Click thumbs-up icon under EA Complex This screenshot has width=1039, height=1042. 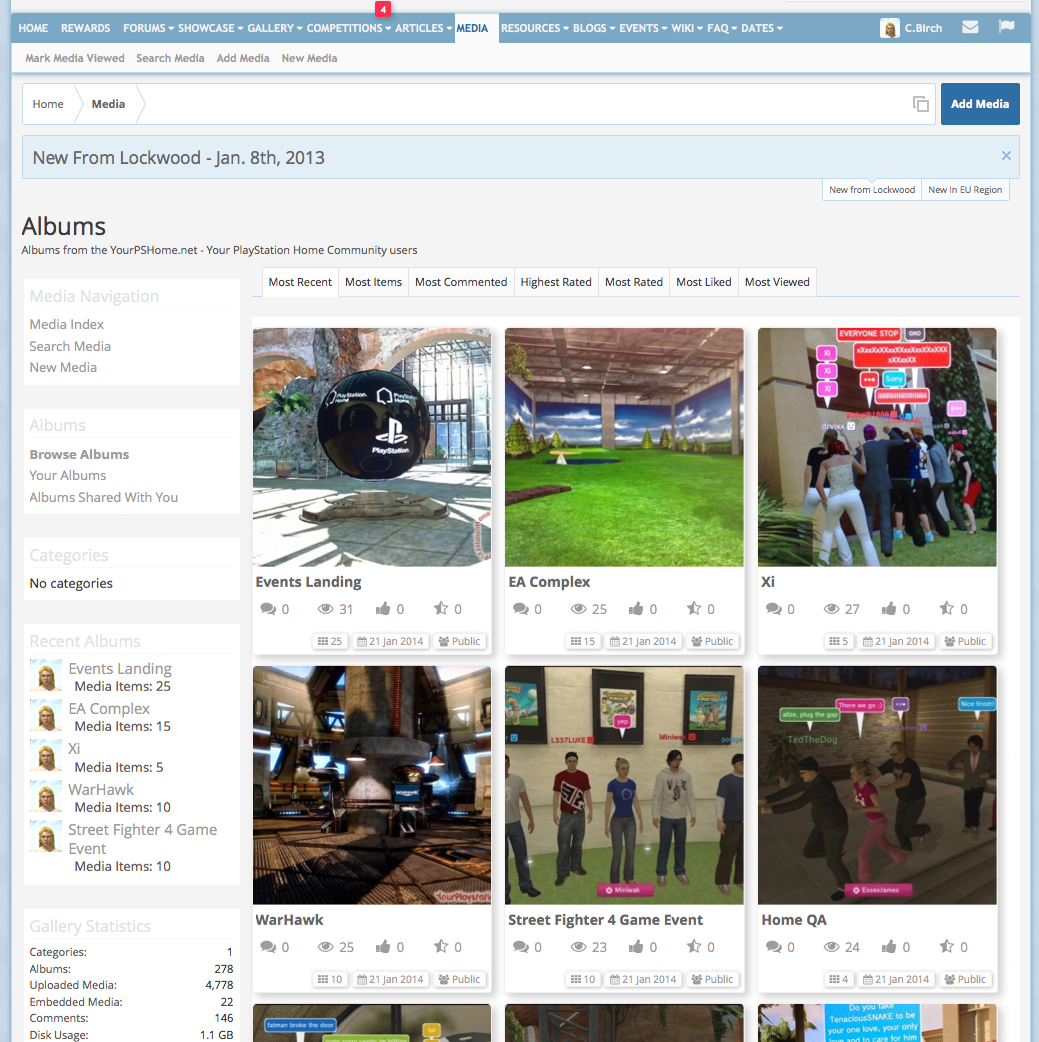636,609
